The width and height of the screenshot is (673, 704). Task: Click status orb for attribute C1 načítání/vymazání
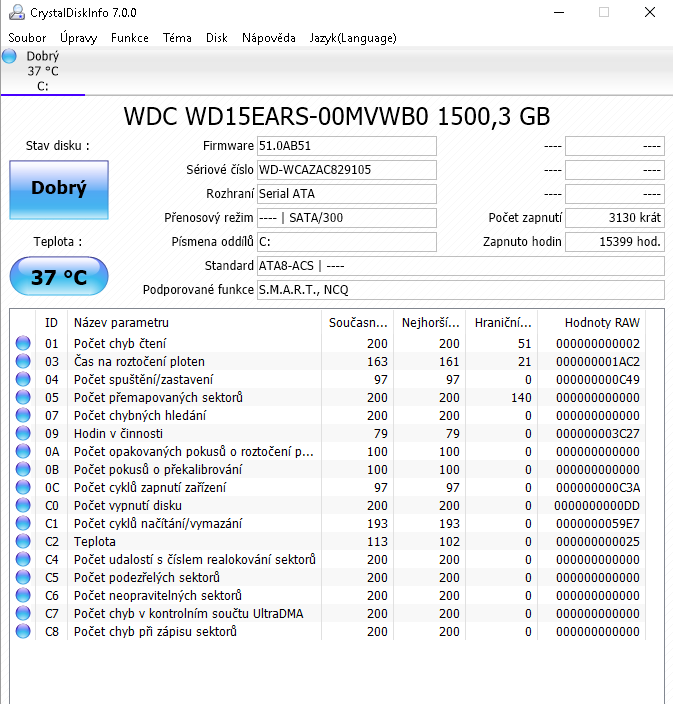(23, 523)
